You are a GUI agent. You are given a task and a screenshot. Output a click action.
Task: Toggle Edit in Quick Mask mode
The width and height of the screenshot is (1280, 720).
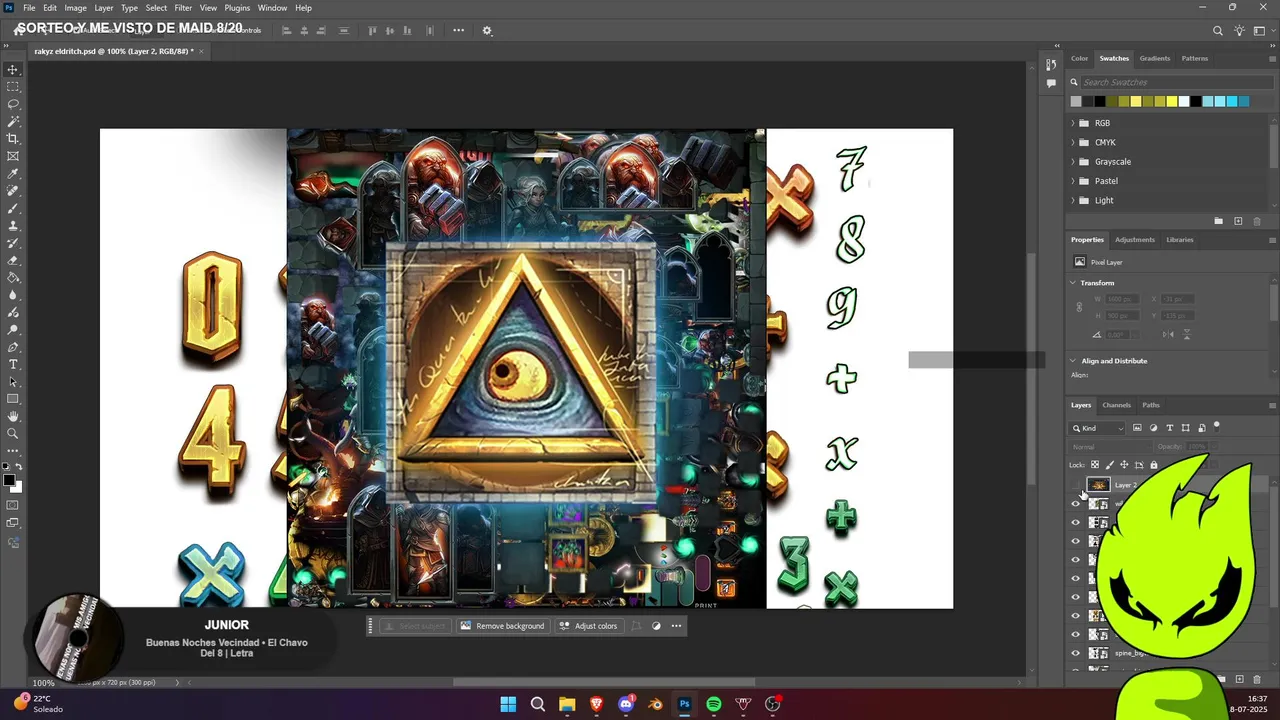coord(13,505)
